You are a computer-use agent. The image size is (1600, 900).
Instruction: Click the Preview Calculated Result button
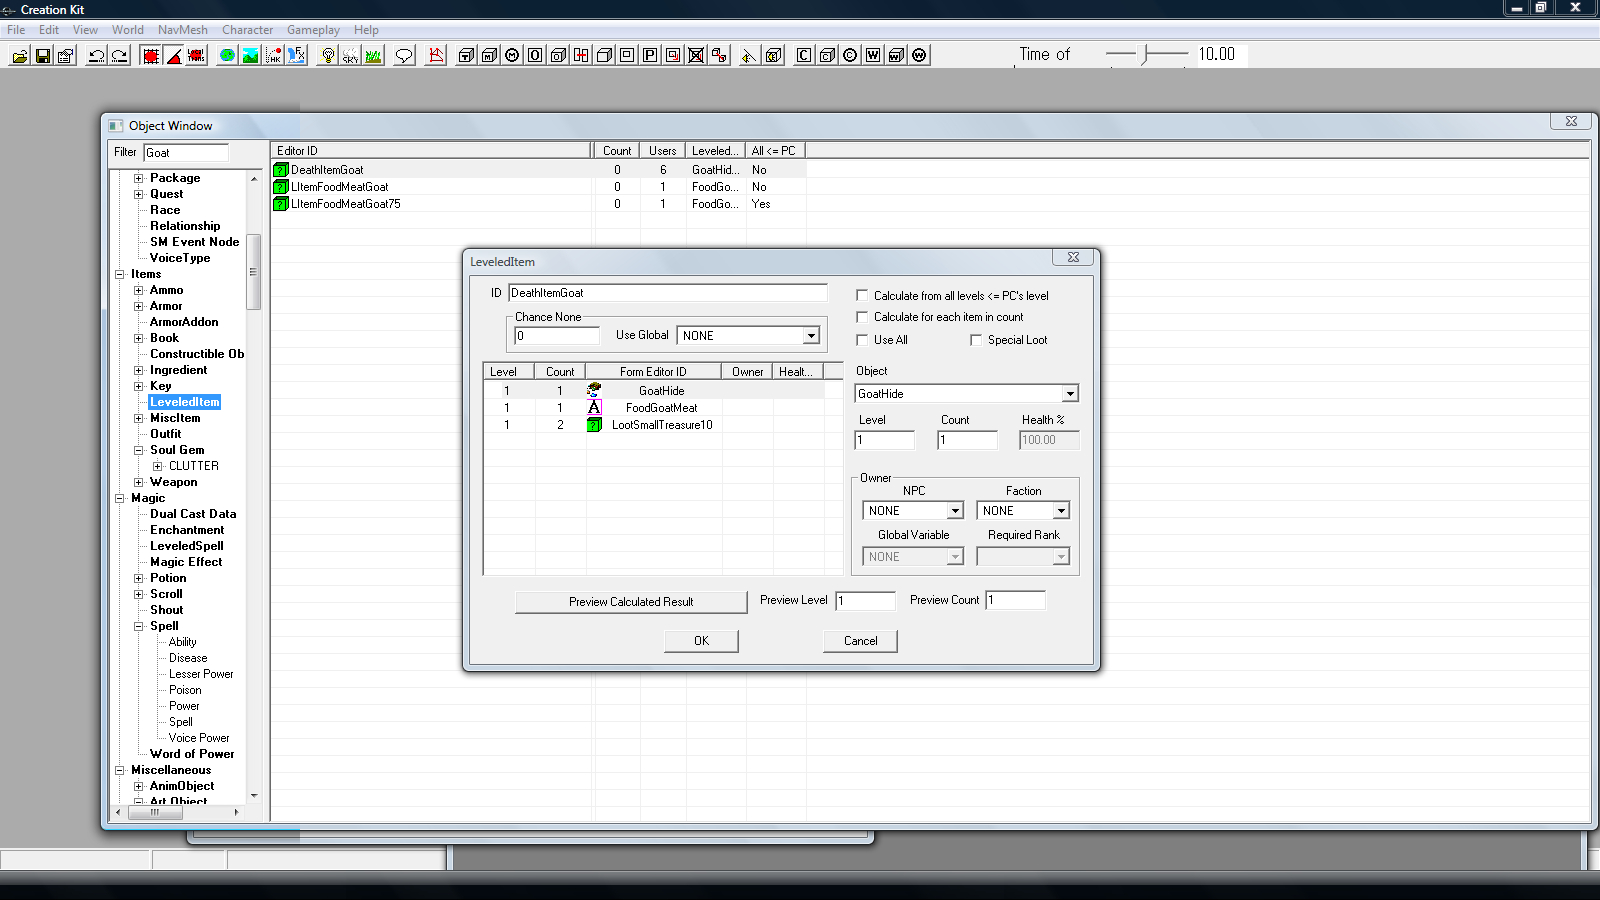click(630, 602)
